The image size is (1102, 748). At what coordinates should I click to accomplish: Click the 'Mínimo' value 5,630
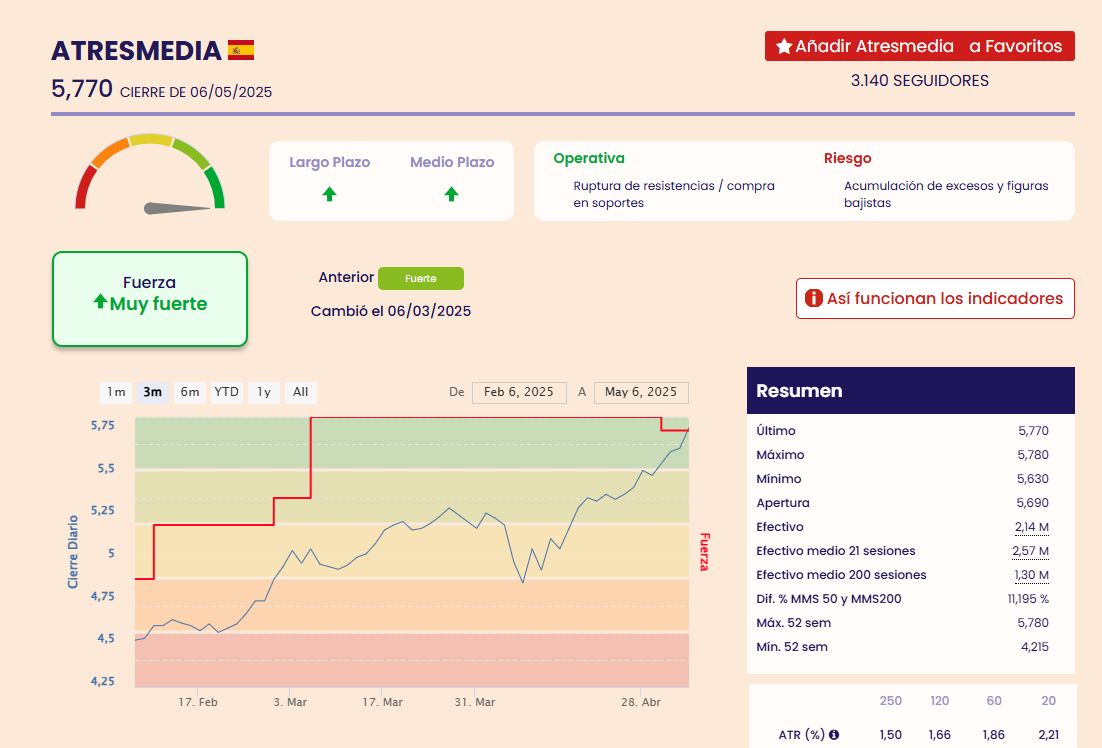click(1033, 479)
